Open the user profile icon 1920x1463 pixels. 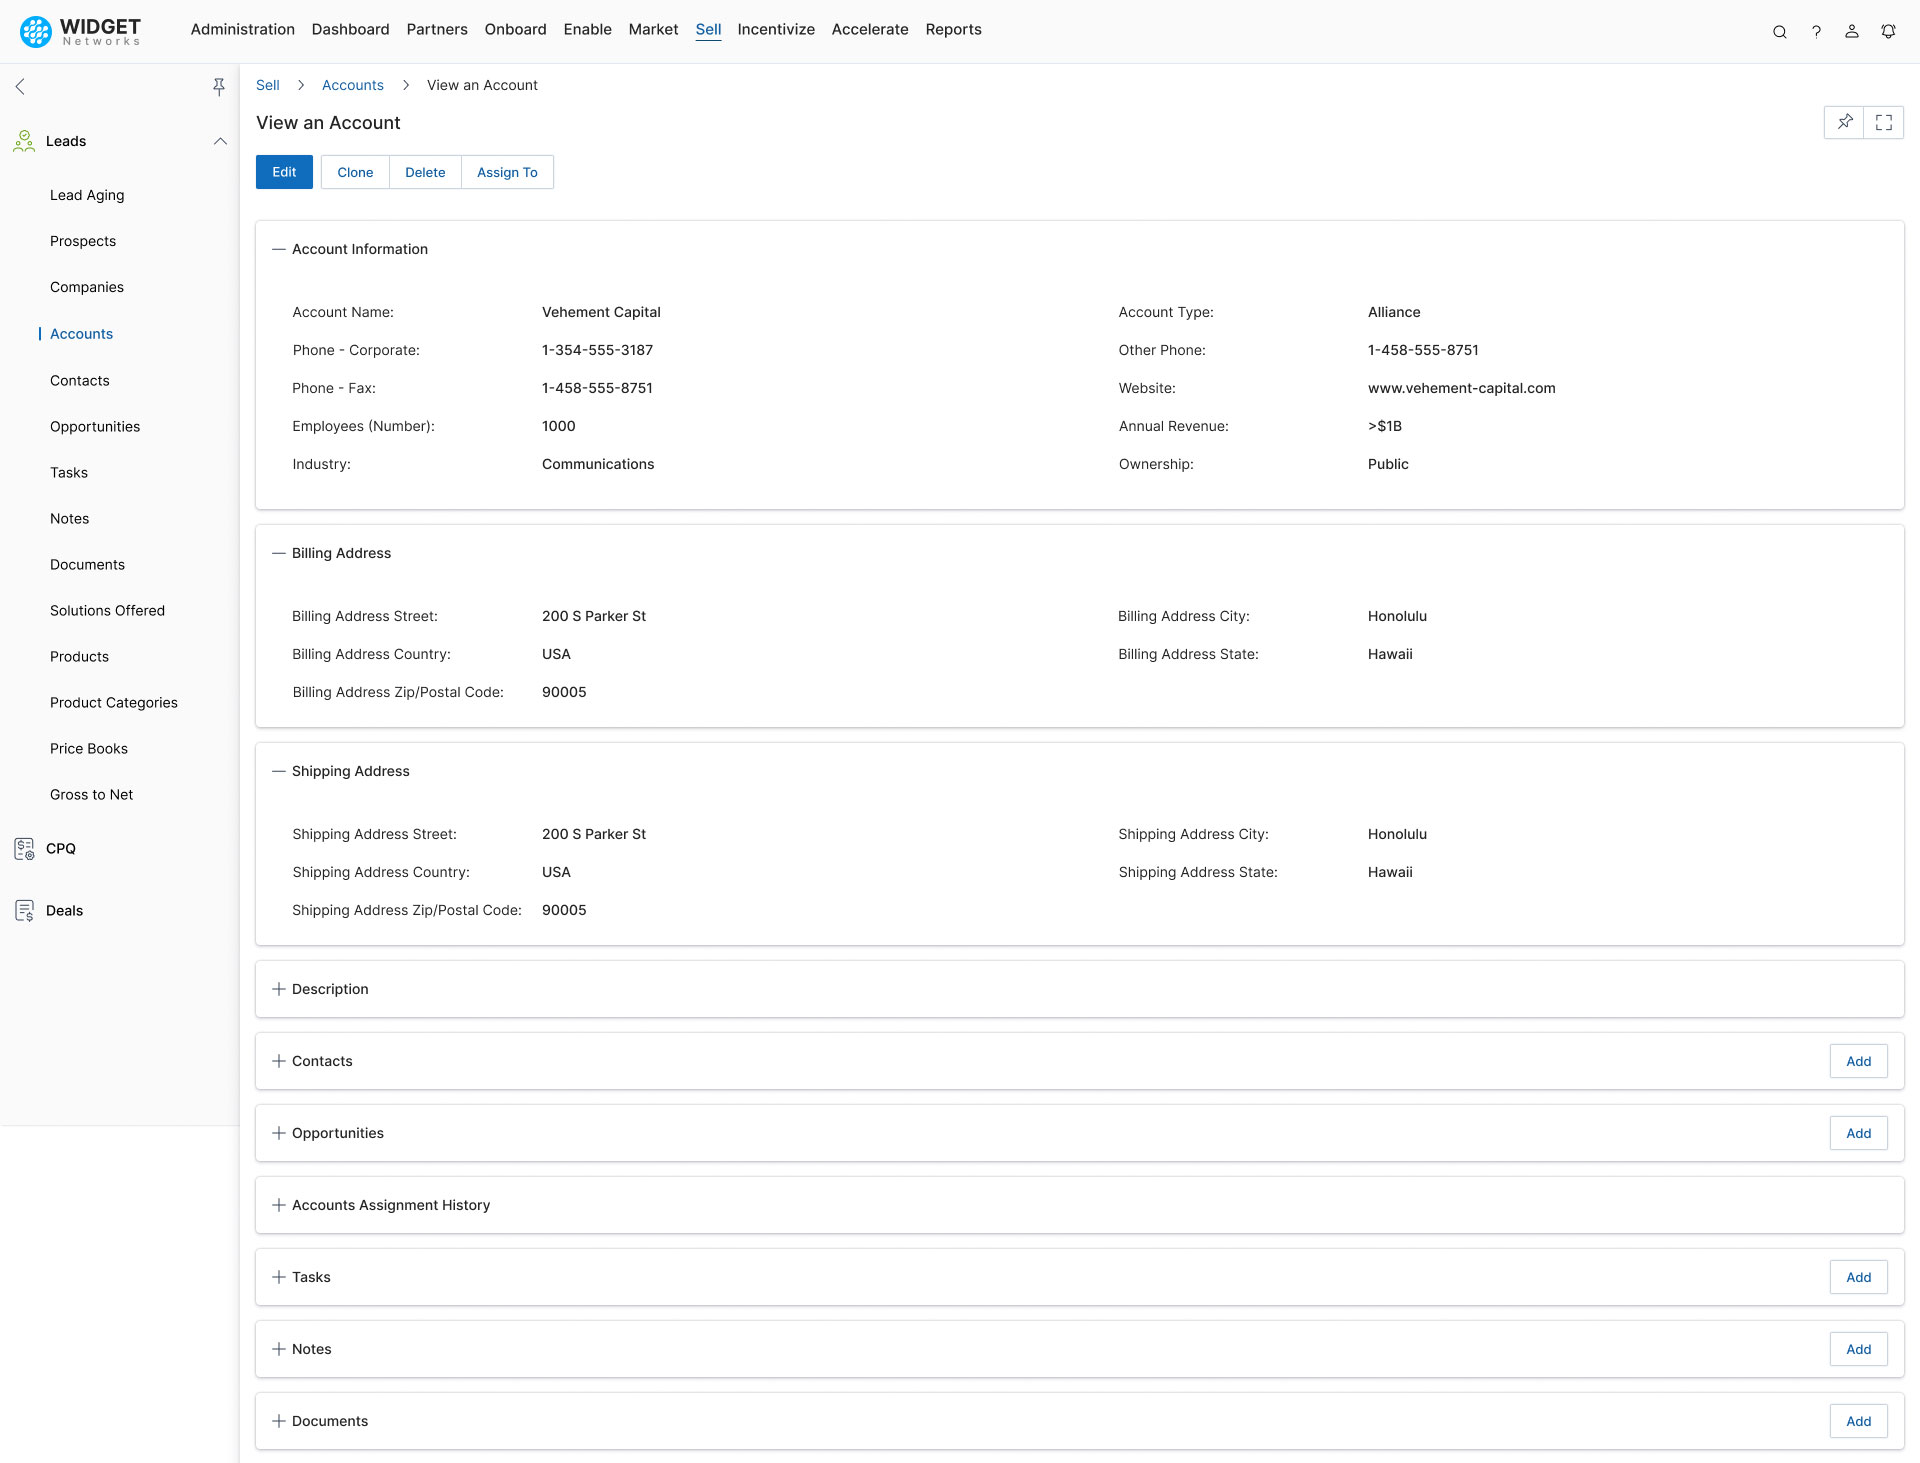[1851, 31]
